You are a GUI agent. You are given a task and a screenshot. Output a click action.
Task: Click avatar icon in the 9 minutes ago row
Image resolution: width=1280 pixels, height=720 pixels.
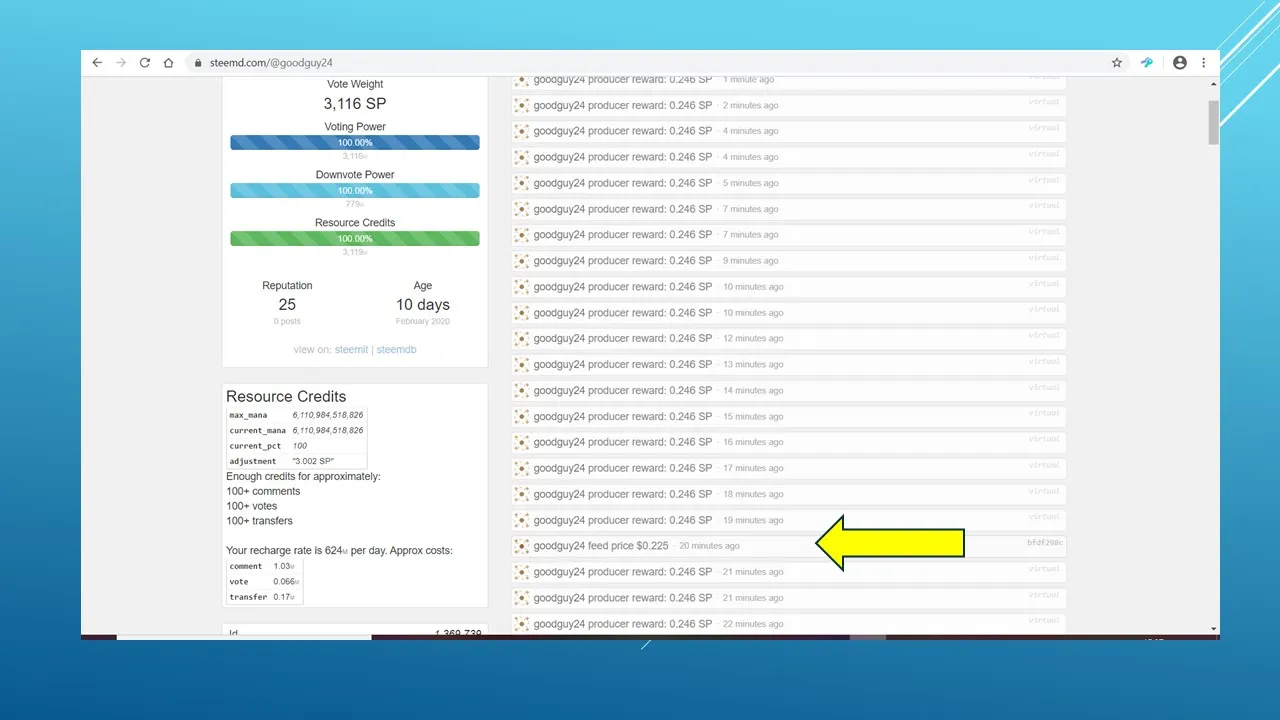(522, 261)
